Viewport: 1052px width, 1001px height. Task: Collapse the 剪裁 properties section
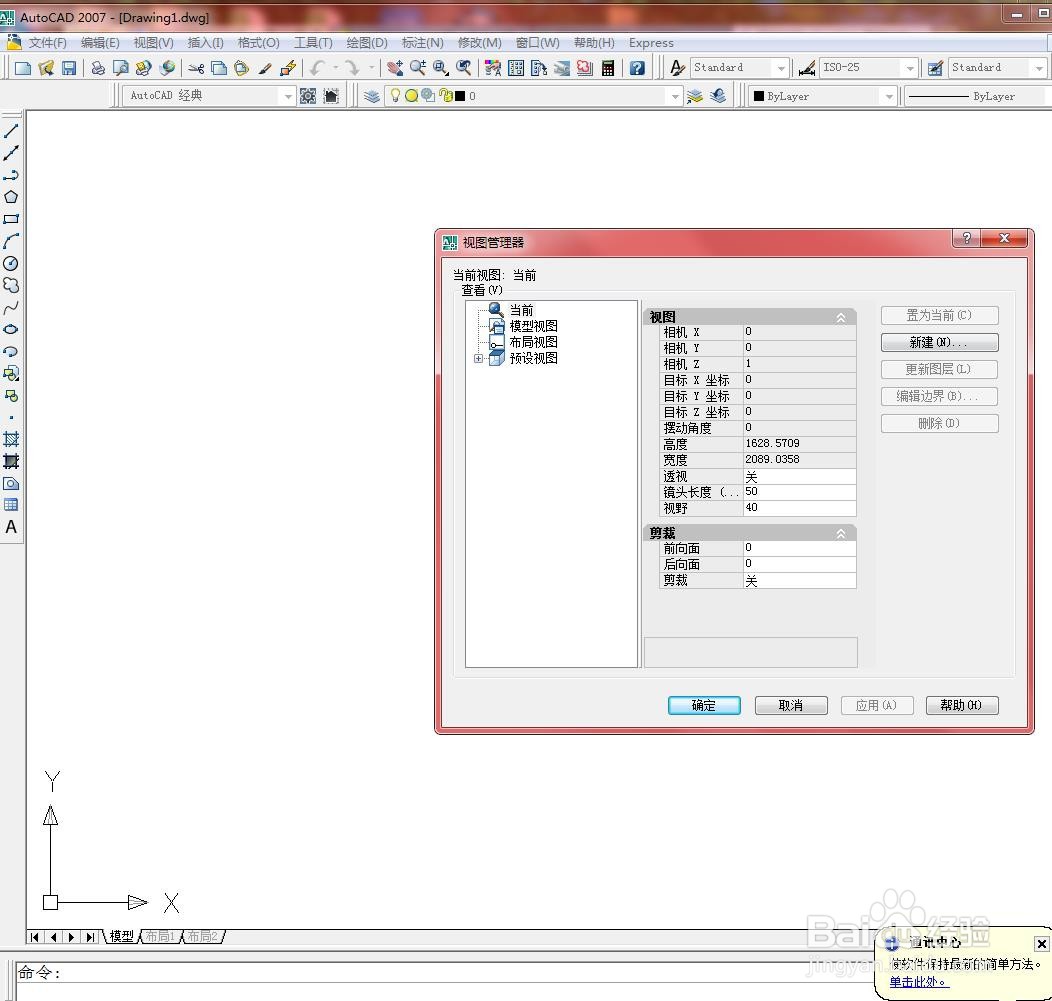[x=841, y=534]
